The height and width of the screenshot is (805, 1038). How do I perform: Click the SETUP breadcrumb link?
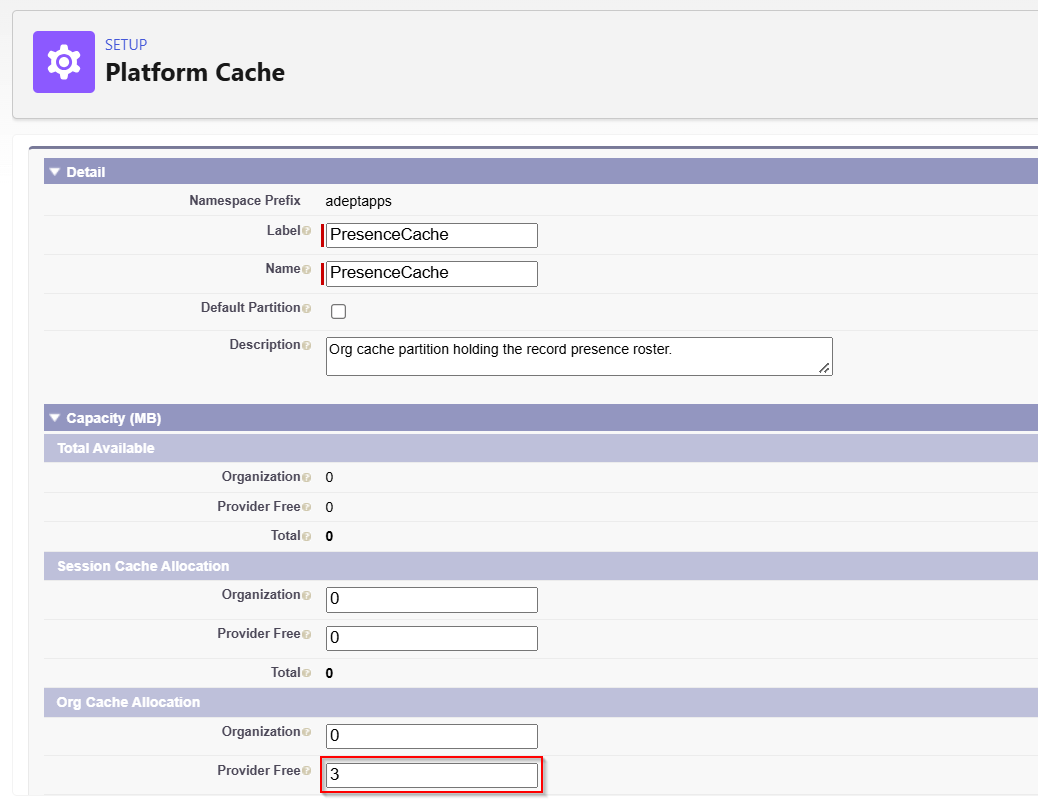(x=126, y=44)
